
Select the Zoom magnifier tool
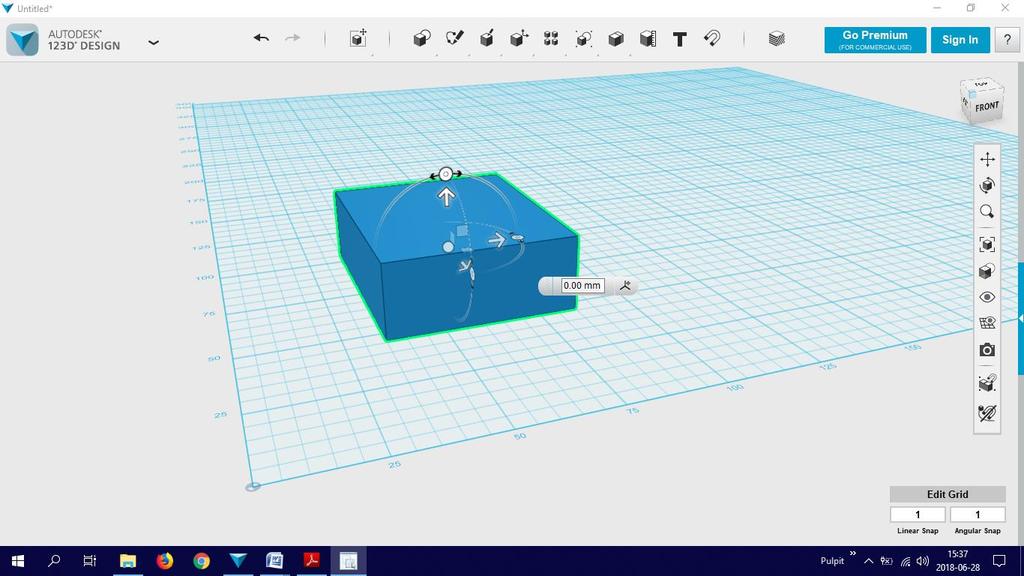pyautogui.click(x=987, y=212)
